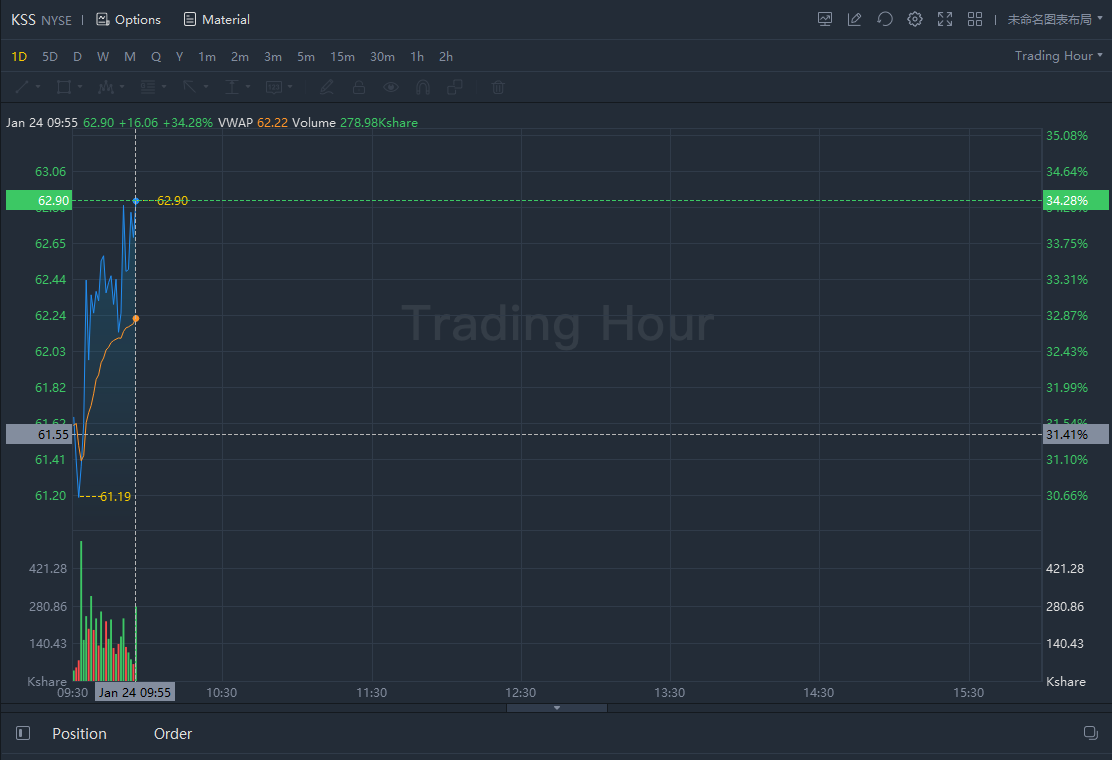Expand the rectangle shape tool dropdown arrow

point(80,87)
